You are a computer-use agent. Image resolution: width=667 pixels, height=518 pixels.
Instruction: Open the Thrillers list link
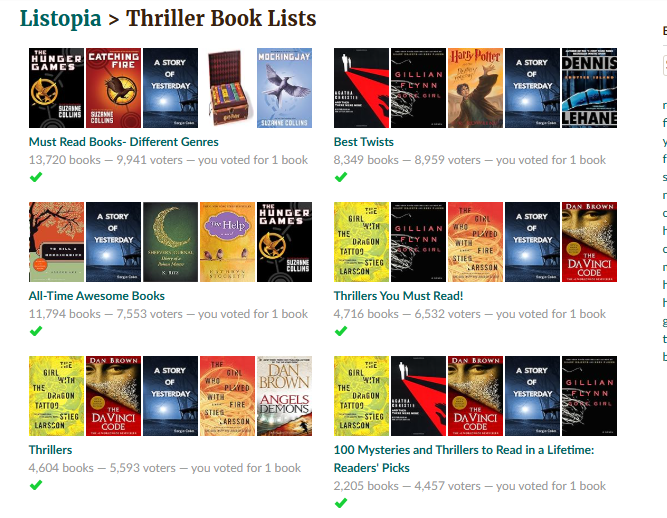pos(50,450)
